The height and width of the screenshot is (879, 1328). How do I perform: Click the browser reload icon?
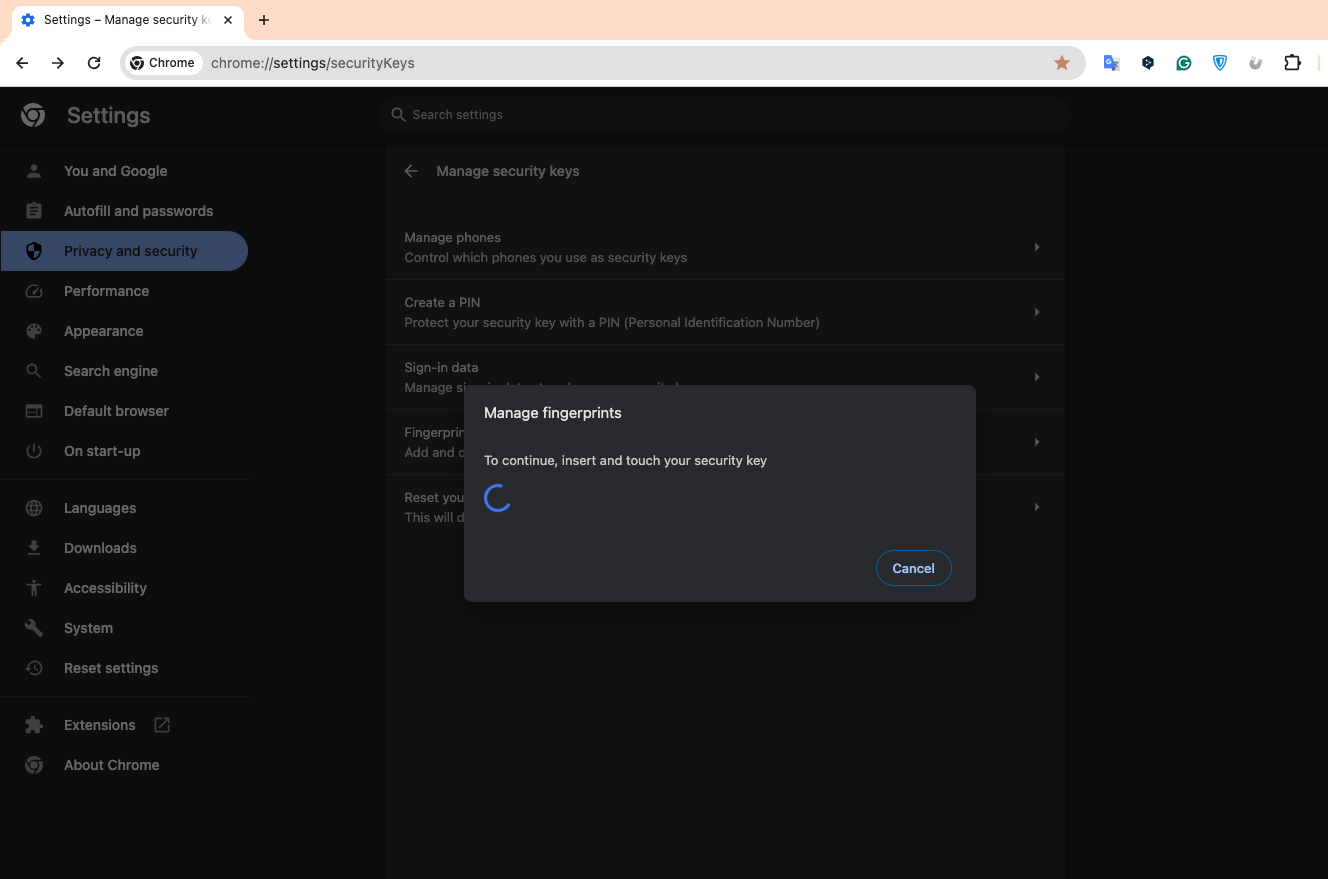(94, 63)
